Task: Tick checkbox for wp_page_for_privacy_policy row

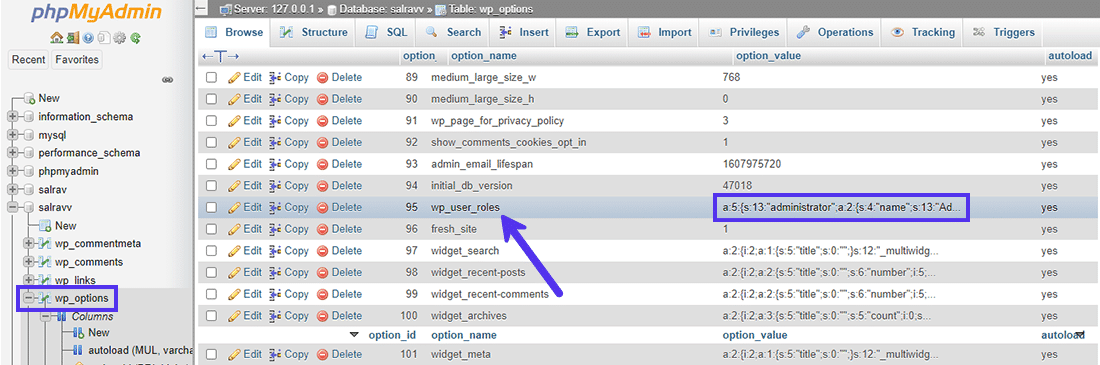Action: [211, 121]
